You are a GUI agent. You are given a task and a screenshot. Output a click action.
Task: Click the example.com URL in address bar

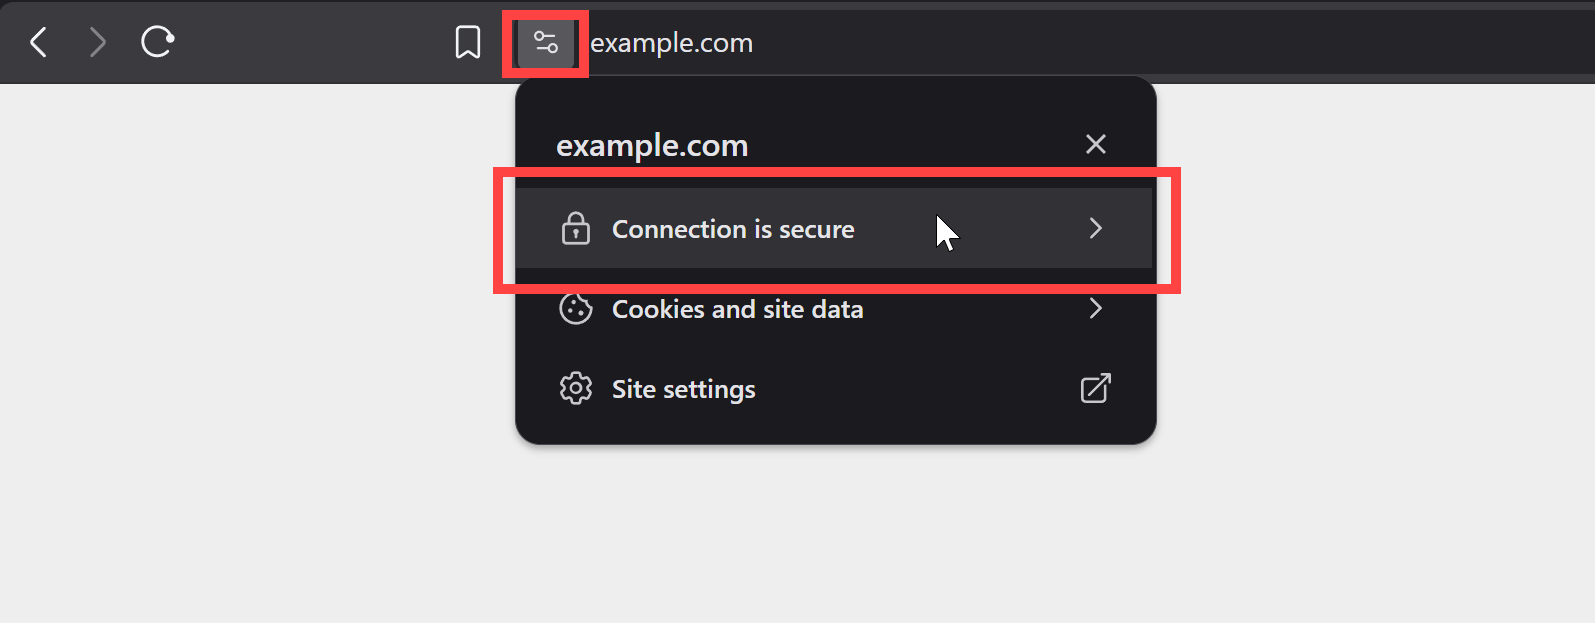click(671, 43)
